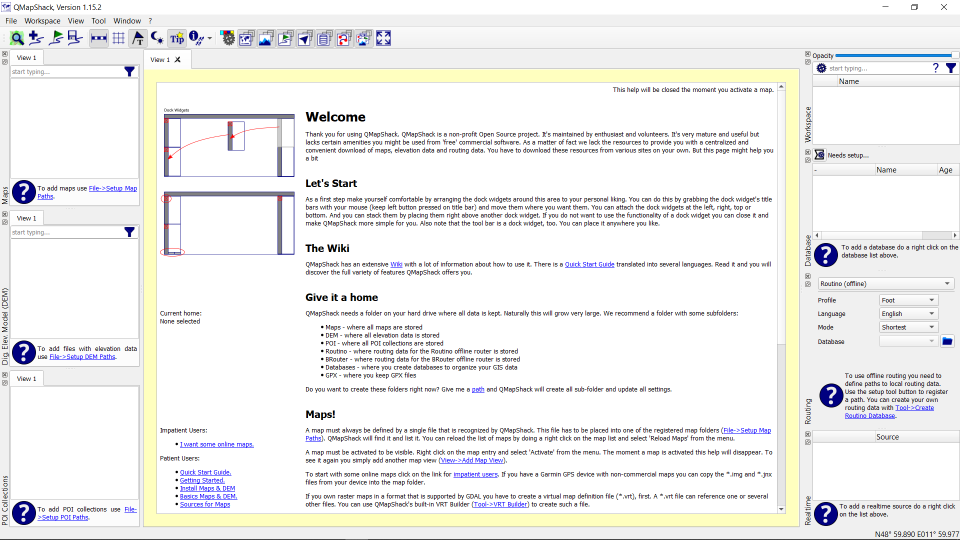Image resolution: width=960 pixels, height=540 pixels.
Task: Open the Install Maps & DEM link
Action: [x=208, y=489]
